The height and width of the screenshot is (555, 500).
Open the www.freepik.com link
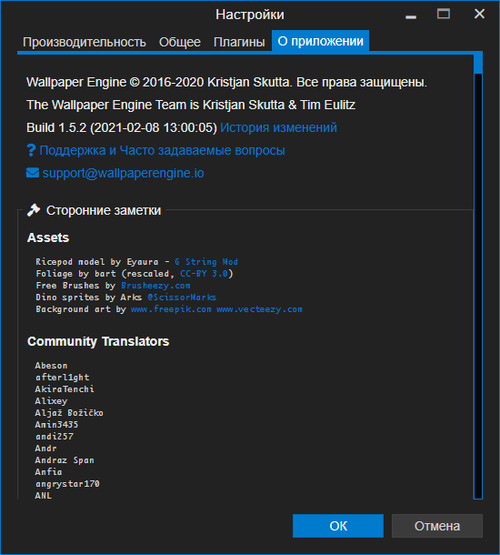(x=171, y=309)
